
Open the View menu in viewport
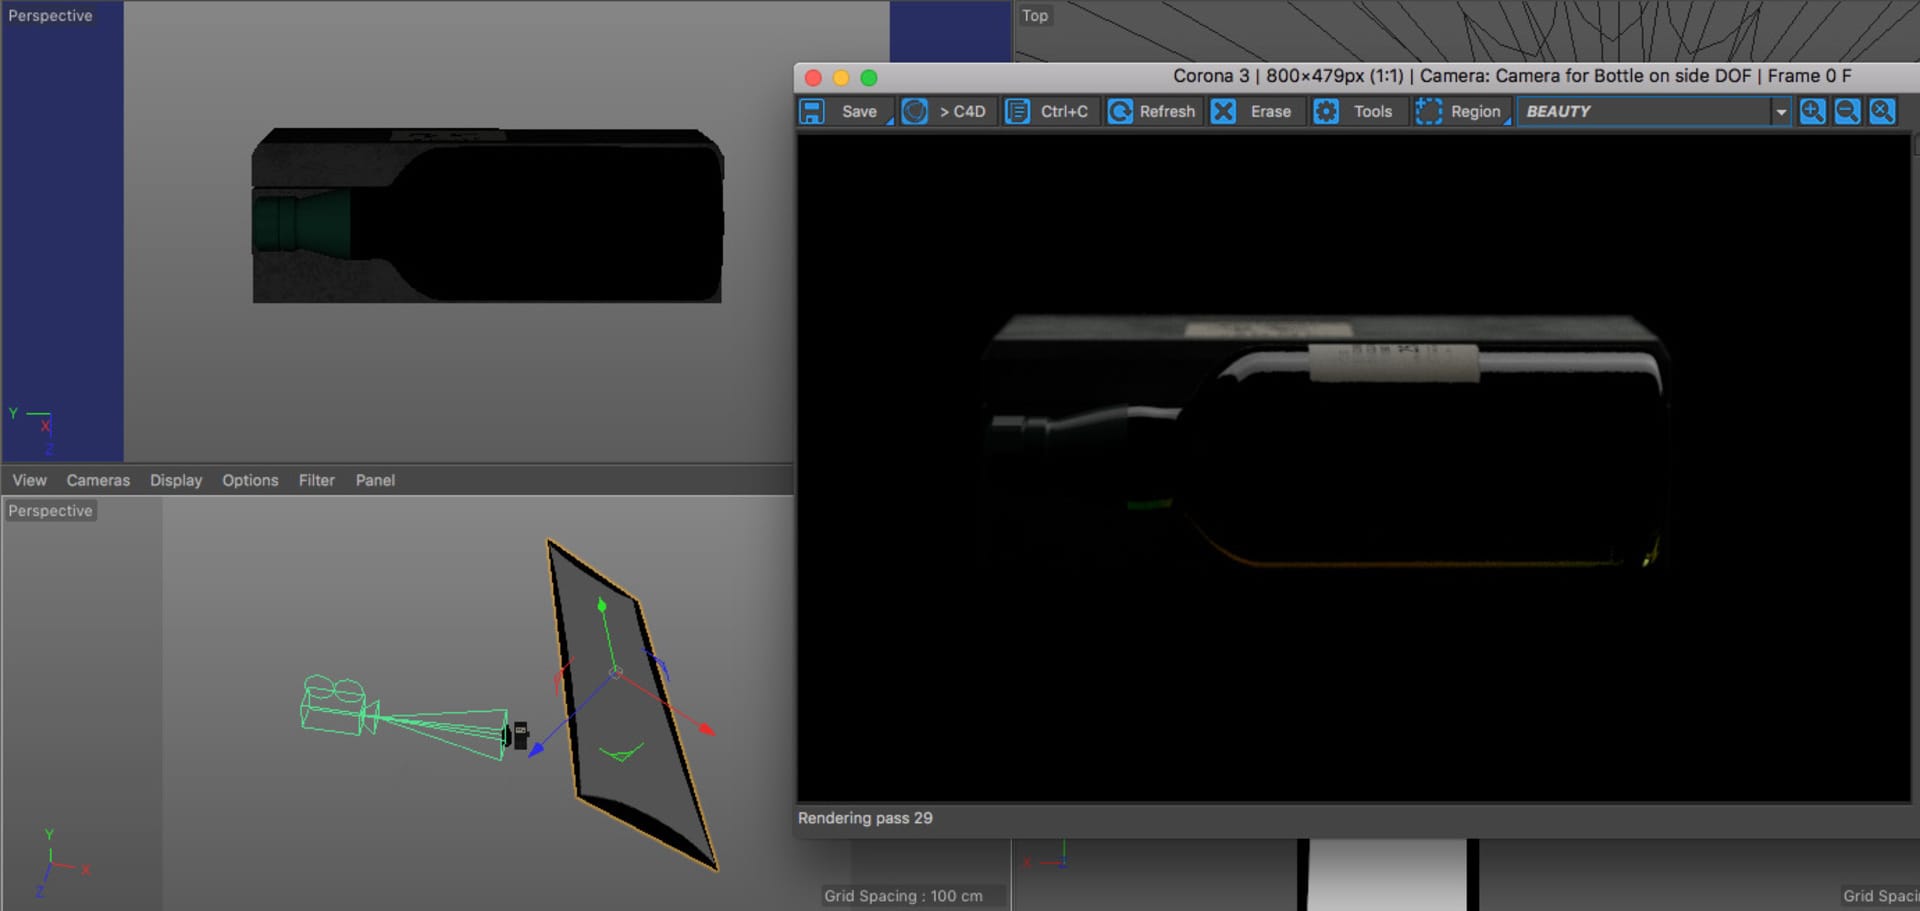pyautogui.click(x=29, y=480)
